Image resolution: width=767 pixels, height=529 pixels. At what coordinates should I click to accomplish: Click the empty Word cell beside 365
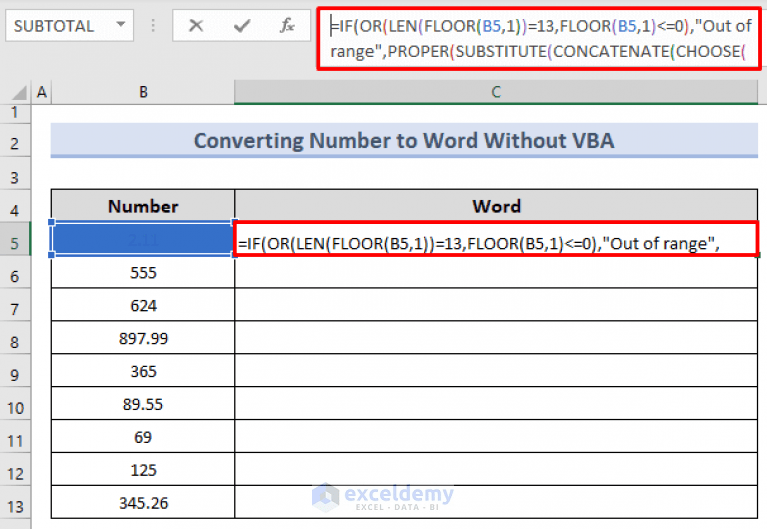496,371
